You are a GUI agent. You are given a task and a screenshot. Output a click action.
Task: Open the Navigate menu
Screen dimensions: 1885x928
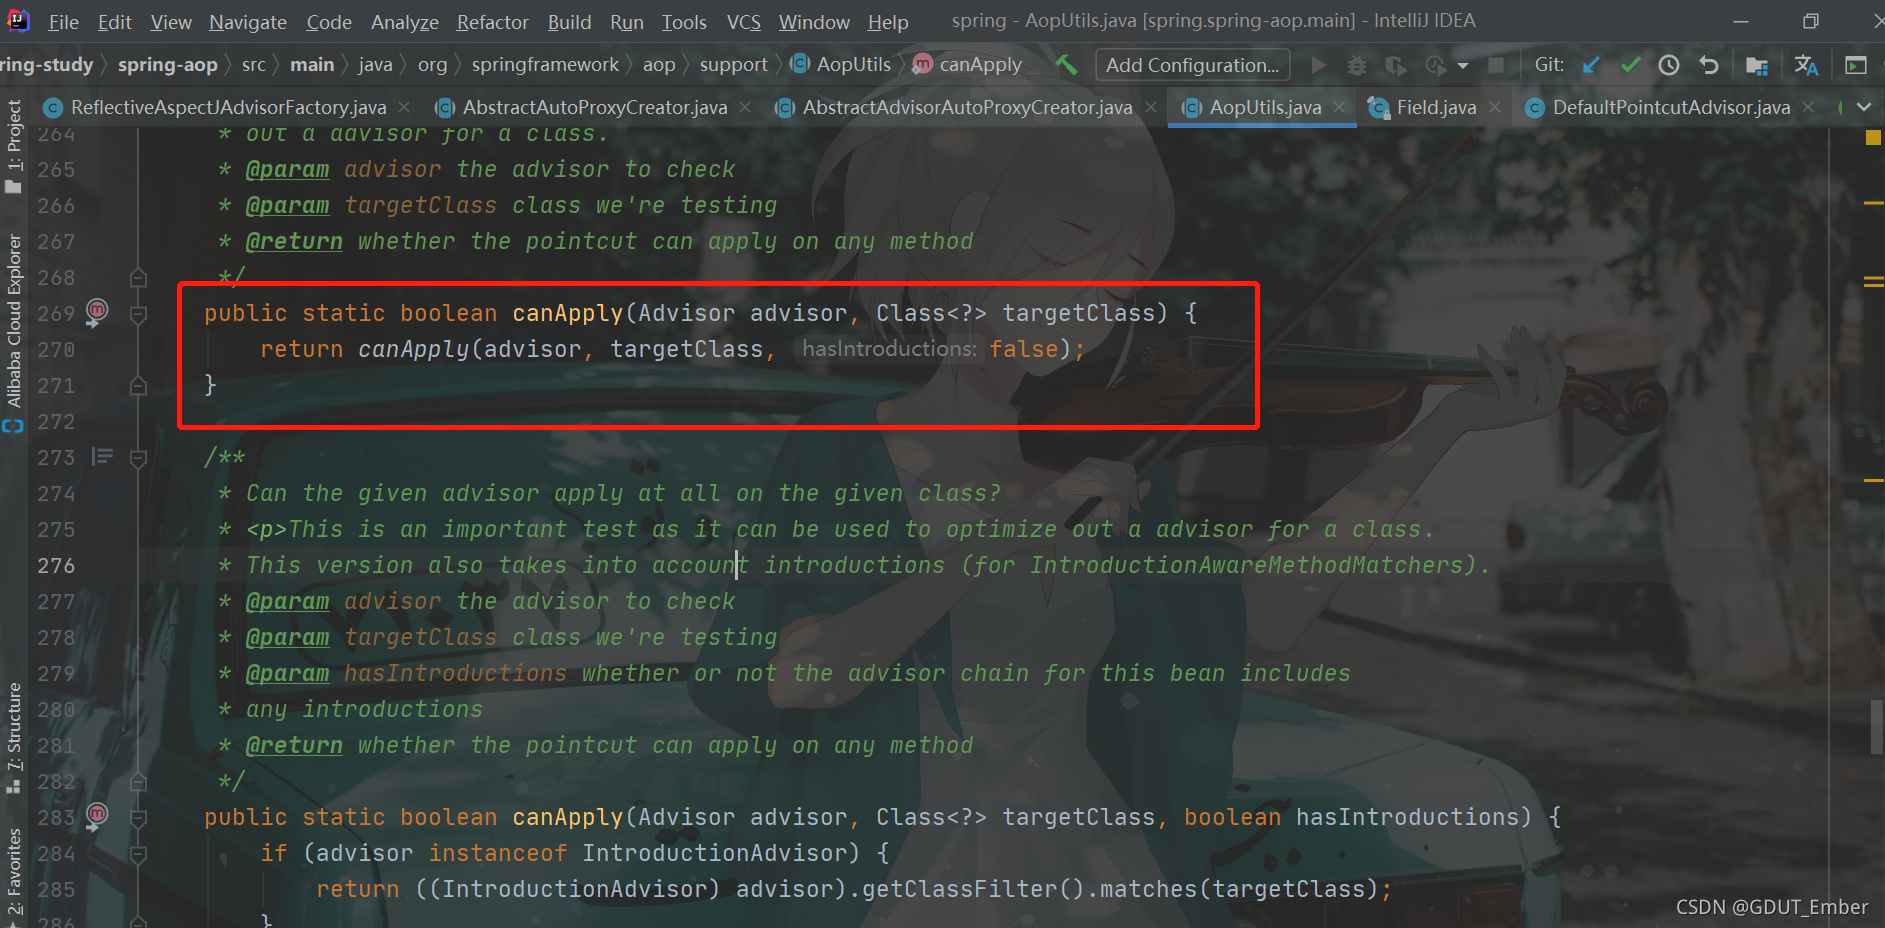(x=248, y=21)
